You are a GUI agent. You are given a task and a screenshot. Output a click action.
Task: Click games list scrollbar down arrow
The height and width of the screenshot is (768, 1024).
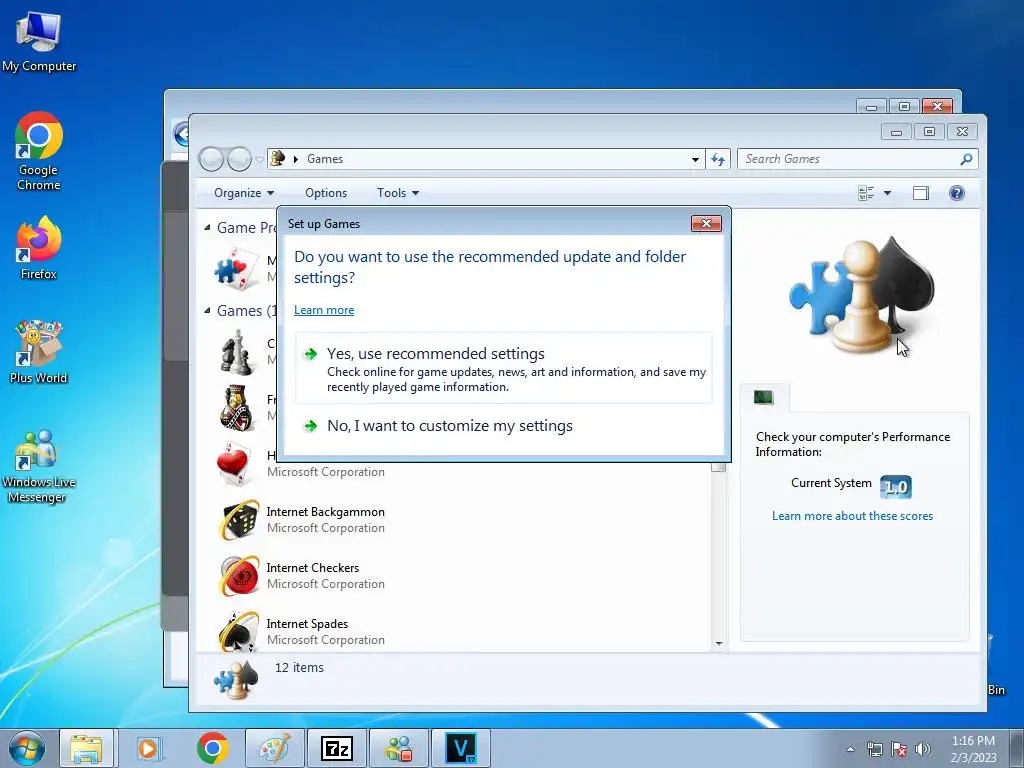[718, 644]
